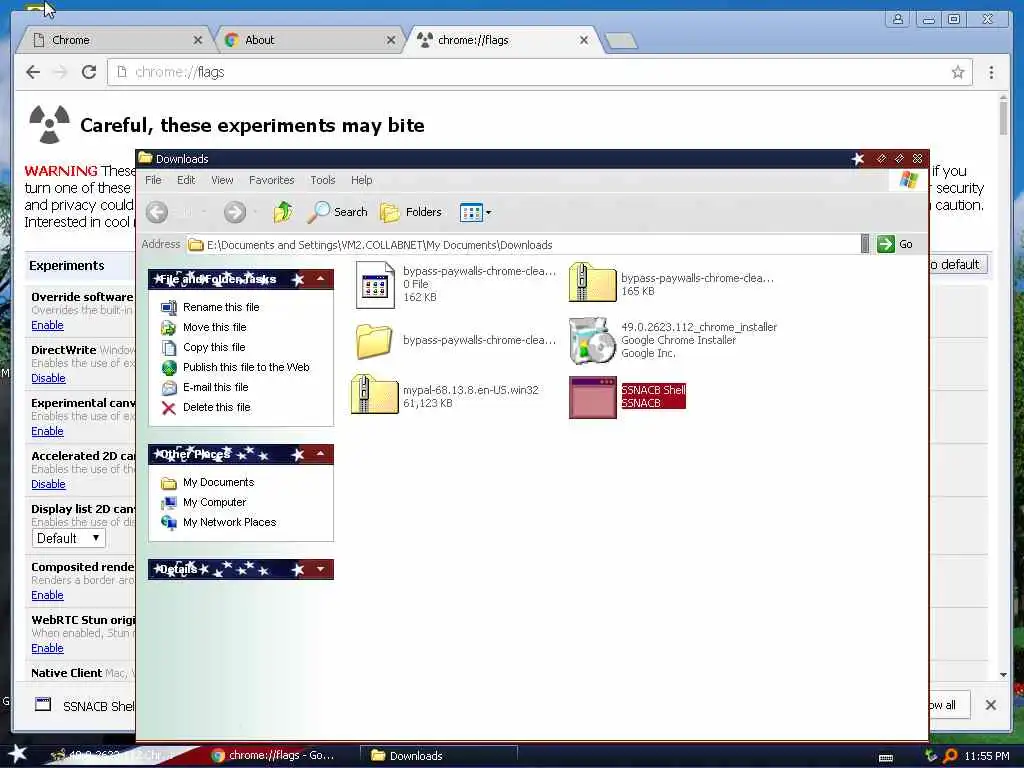Click Move this file task
1024x768 pixels.
click(214, 327)
